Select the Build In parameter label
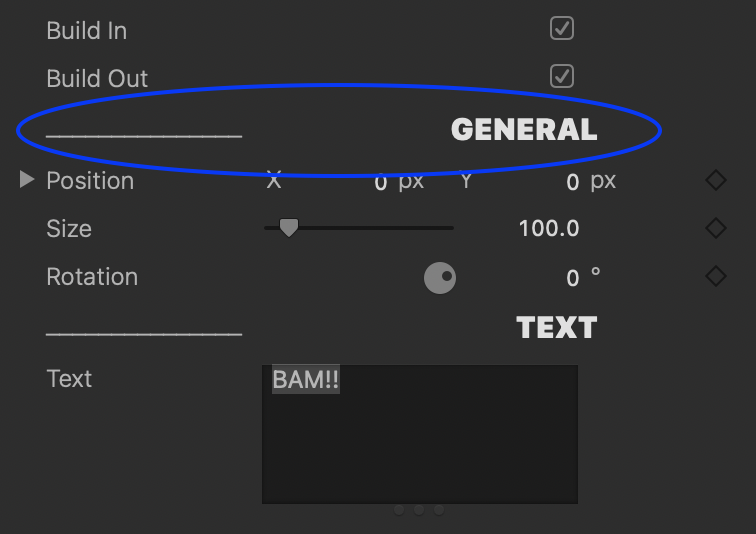This screenshot has height=534, width=756. click(x=87, y=30)
